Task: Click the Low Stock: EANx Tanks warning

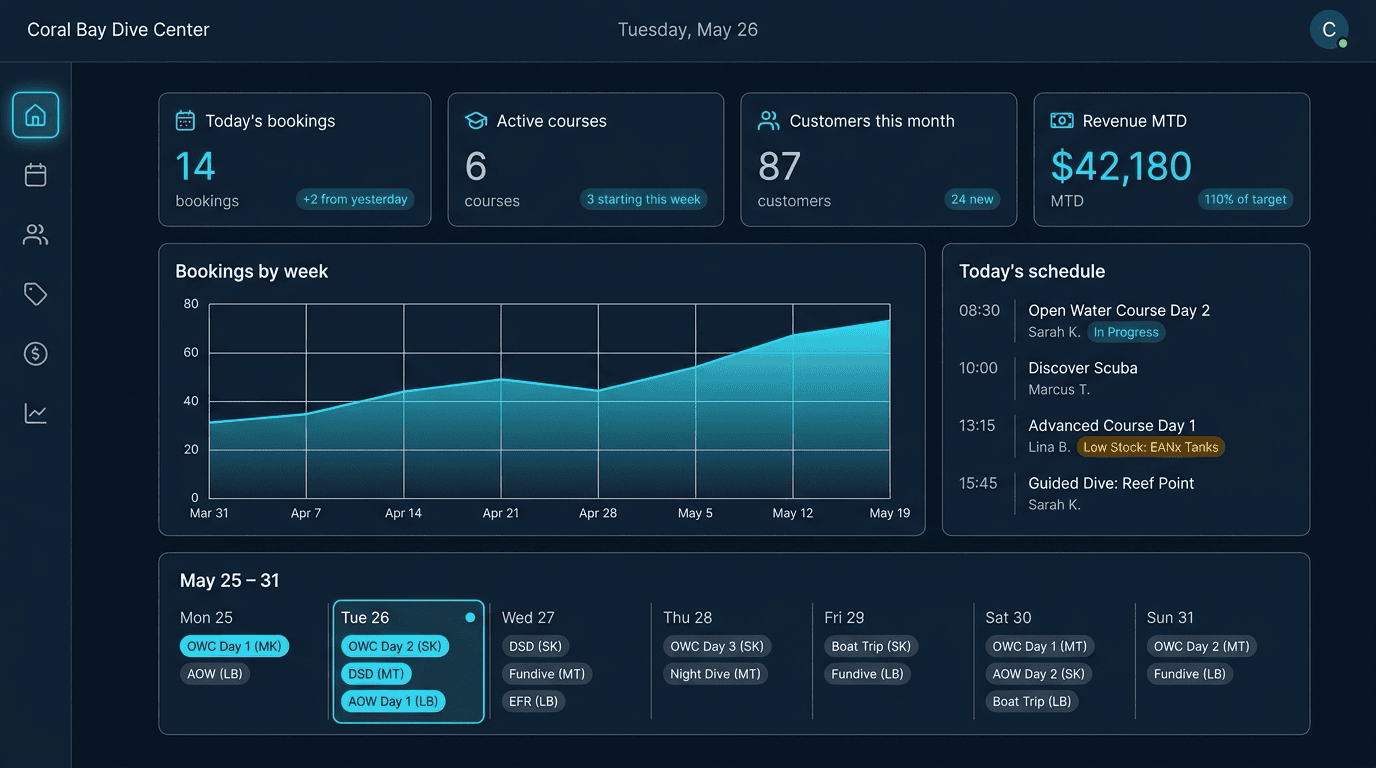Action: 1151,447
